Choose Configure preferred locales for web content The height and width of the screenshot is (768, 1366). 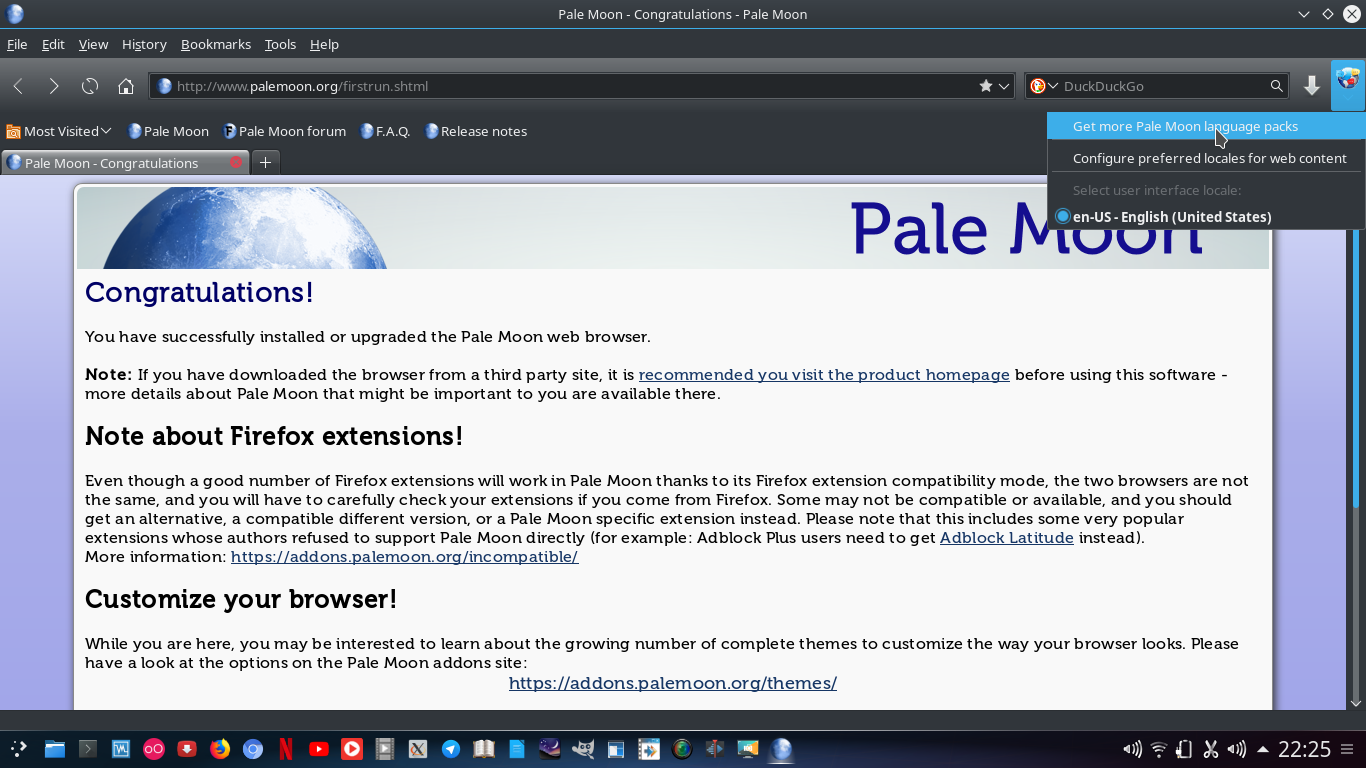pyautogui.click(x=1210, y=158)
